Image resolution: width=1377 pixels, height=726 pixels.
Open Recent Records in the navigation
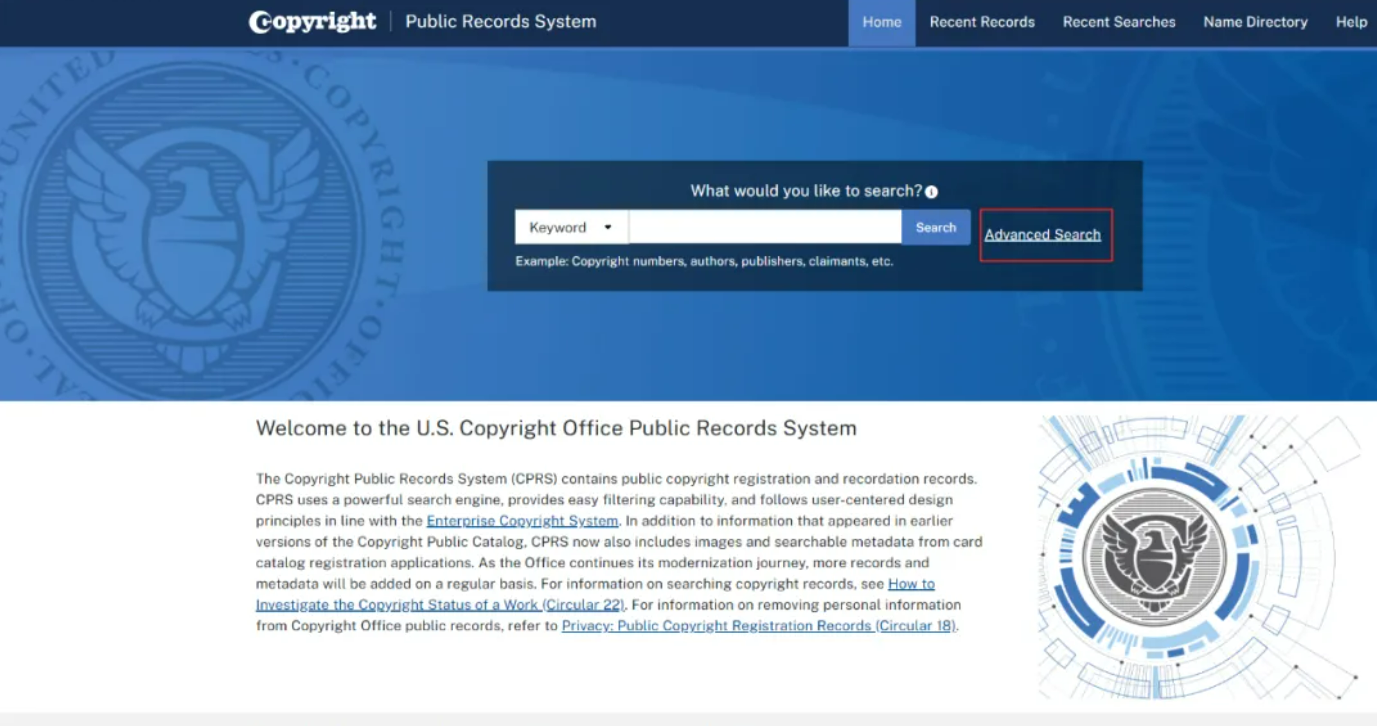pyautogui.click(x=981, y=22)
